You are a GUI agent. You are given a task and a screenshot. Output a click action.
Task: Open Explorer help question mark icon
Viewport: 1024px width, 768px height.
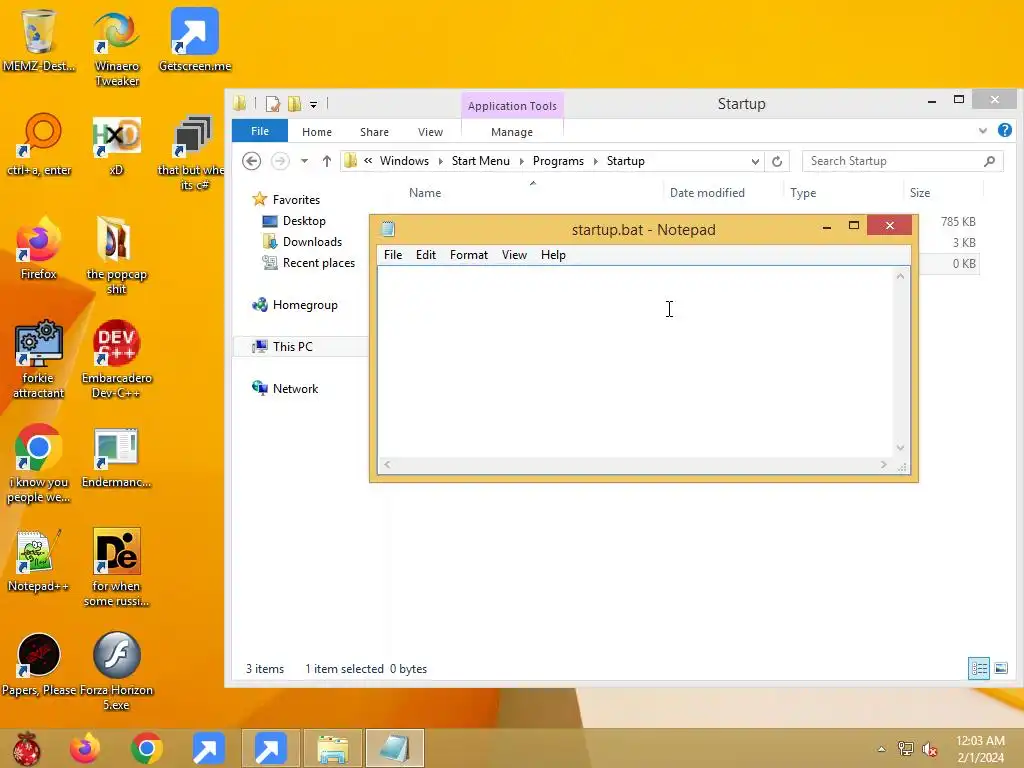(x=1004, y=131)
